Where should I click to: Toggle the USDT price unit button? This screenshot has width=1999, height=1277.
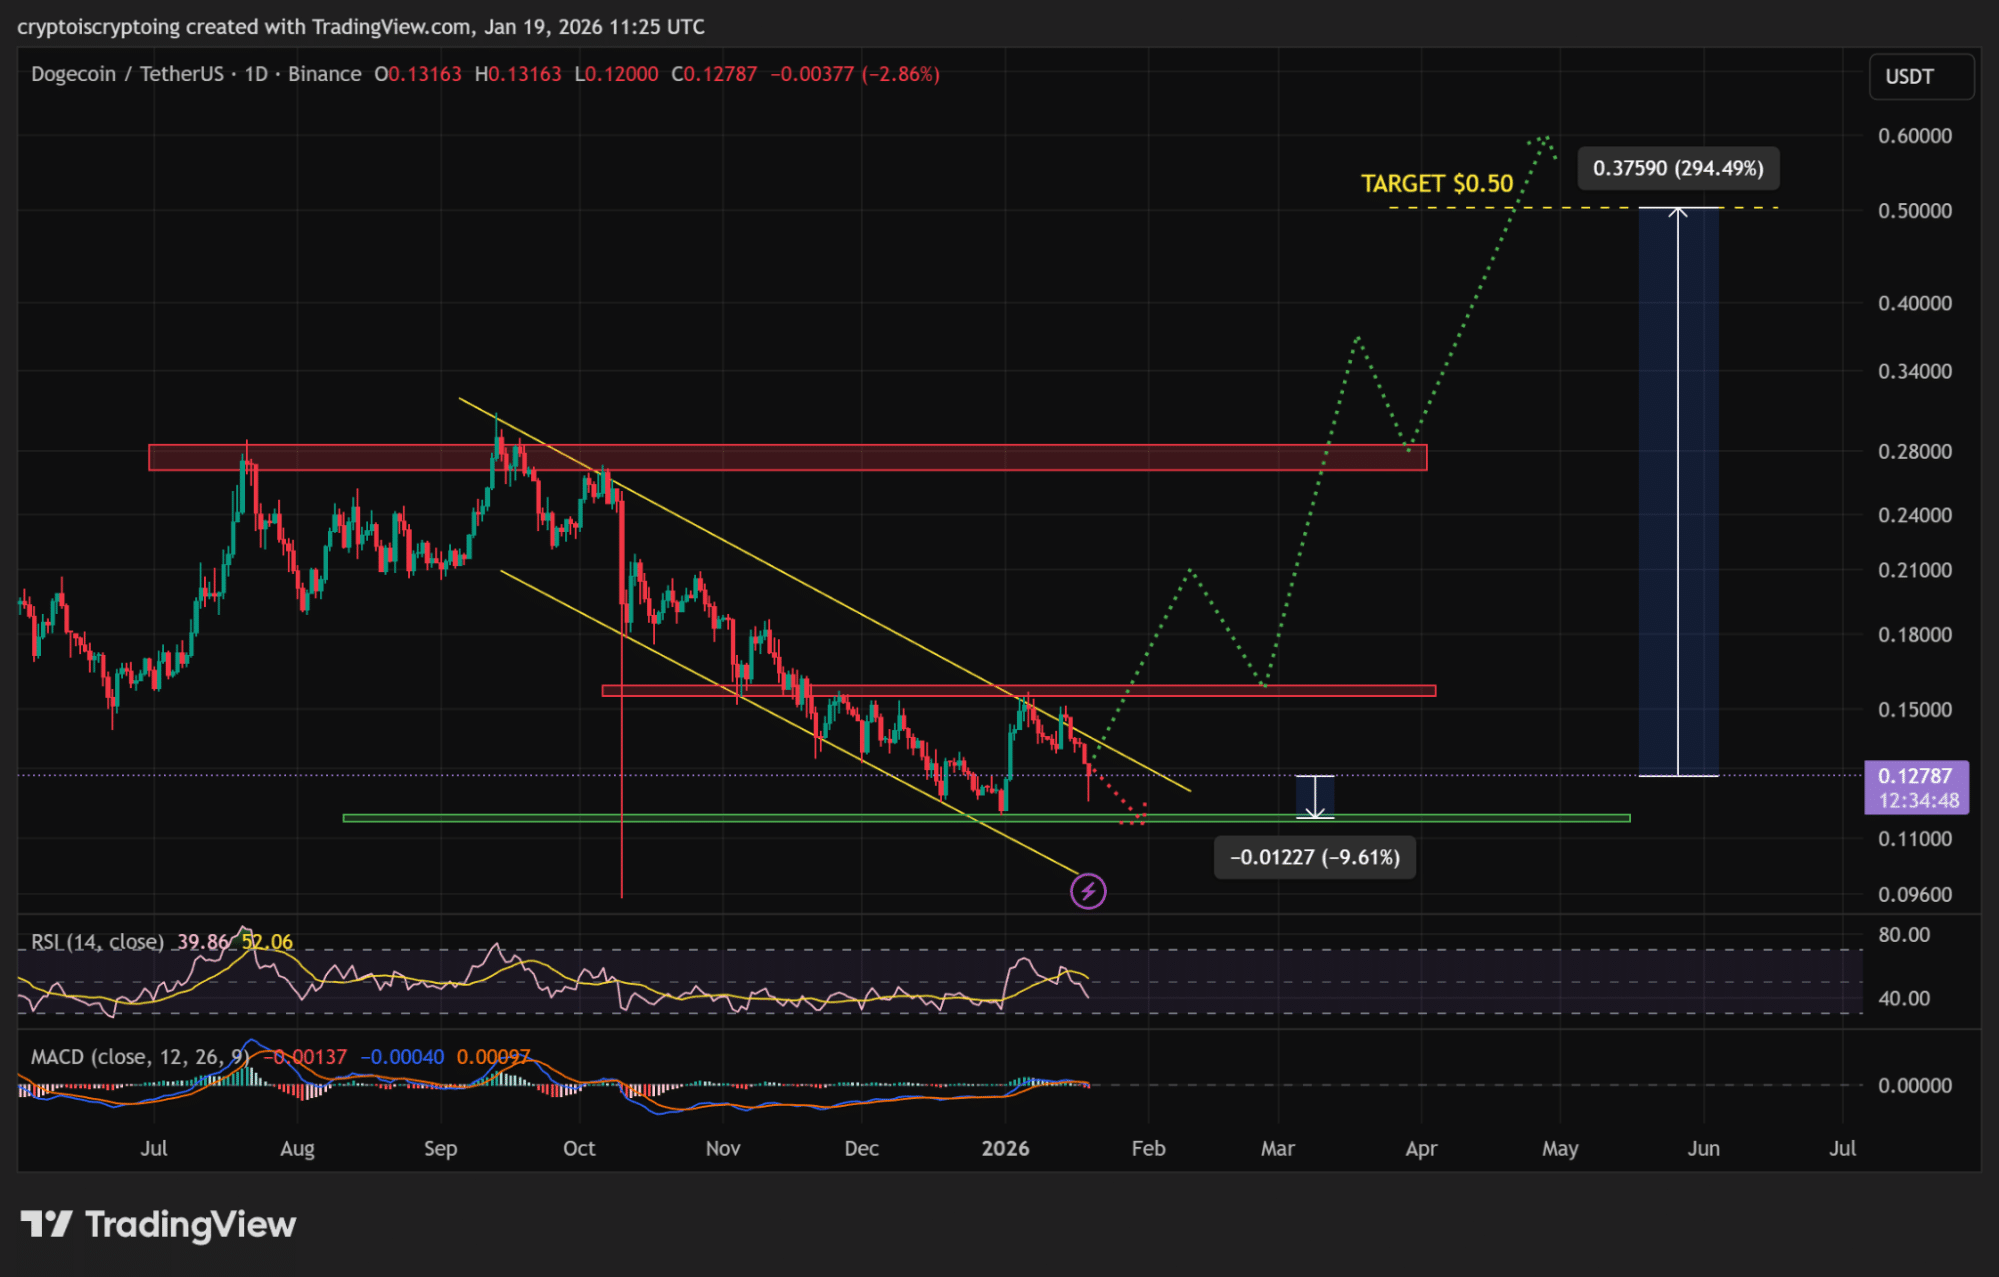[1919, 76]
